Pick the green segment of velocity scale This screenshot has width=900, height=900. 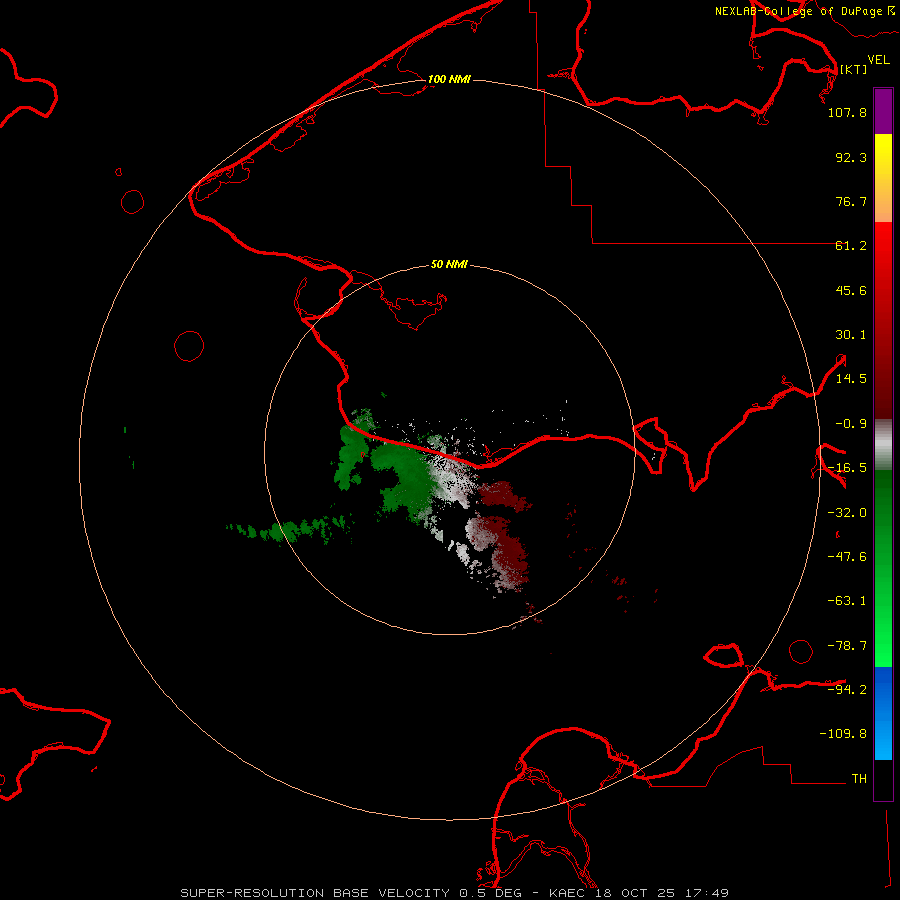coord(883,568)
